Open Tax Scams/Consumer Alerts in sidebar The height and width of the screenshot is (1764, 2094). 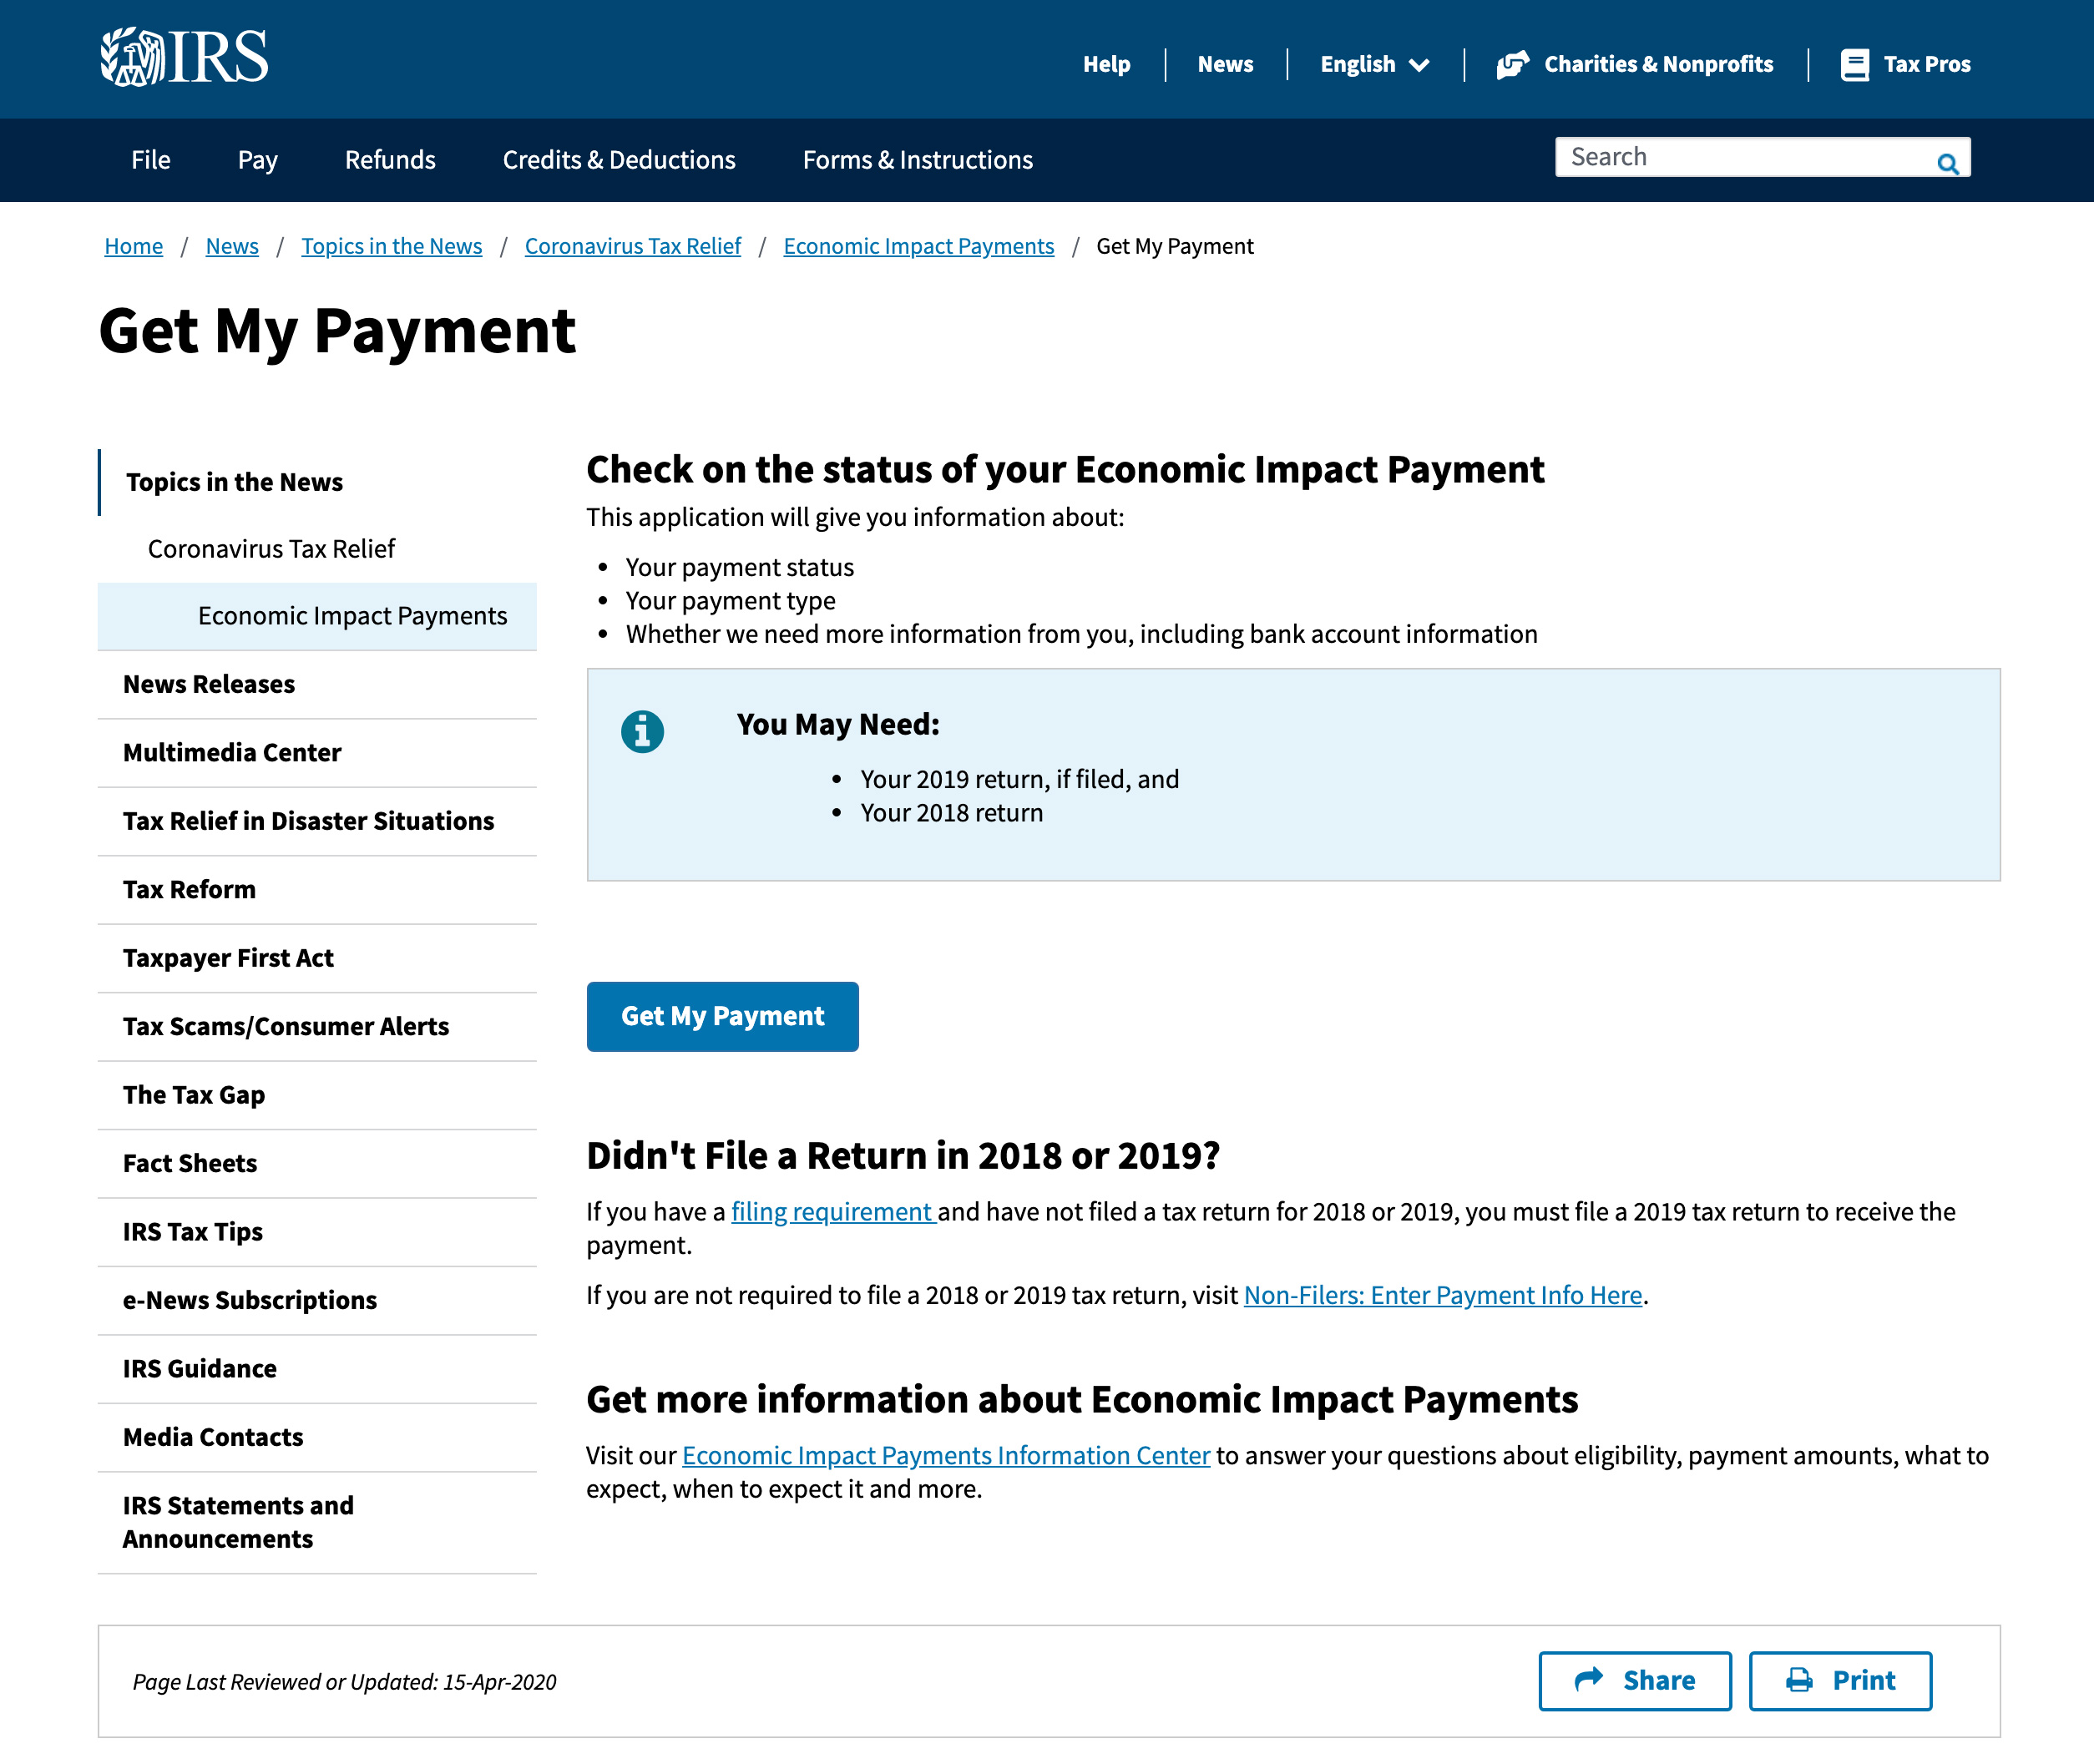[x=318, y=1027]
